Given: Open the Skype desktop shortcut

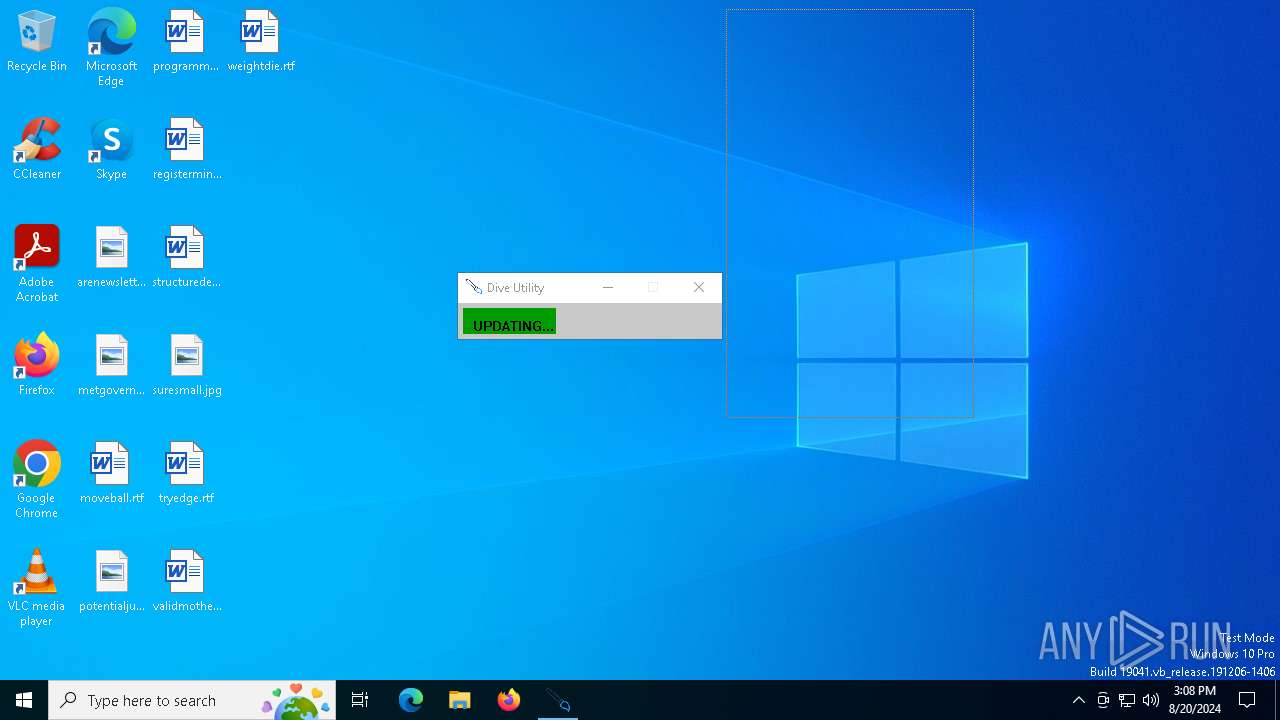Looking at the screenshot, I should click(x=111, y=149).
